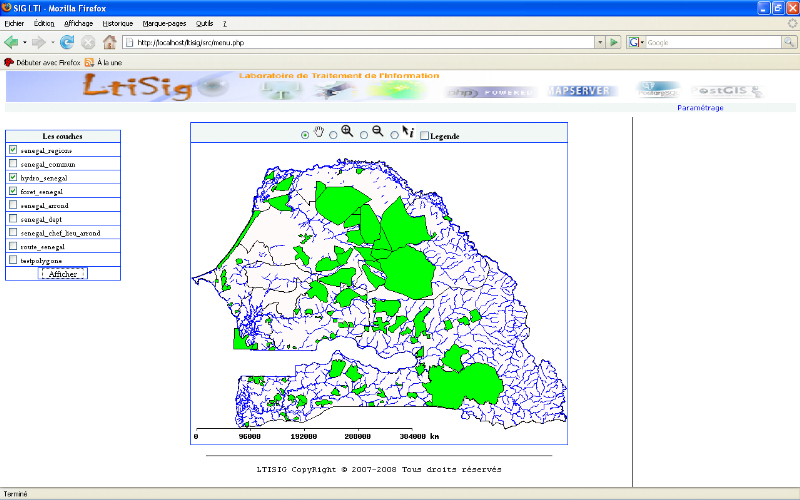Click the green Go arrow in address bar

click(x=613, y=42)
